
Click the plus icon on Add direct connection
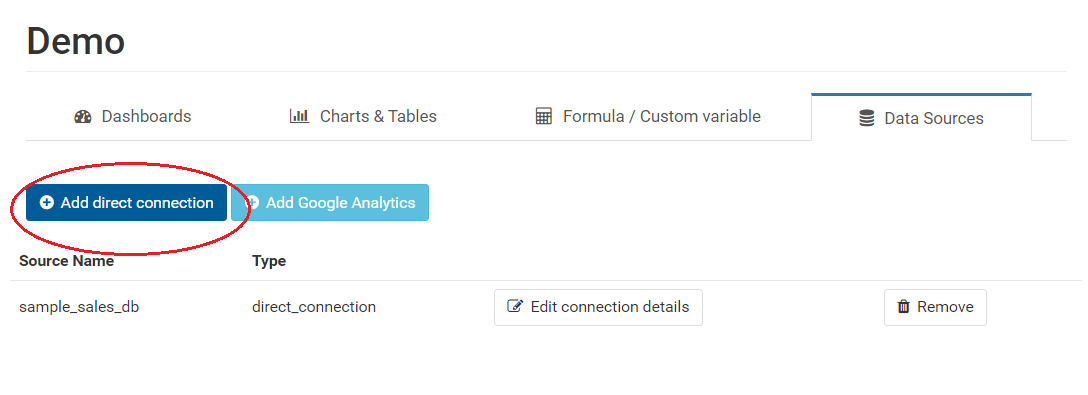tap(46, 203)
